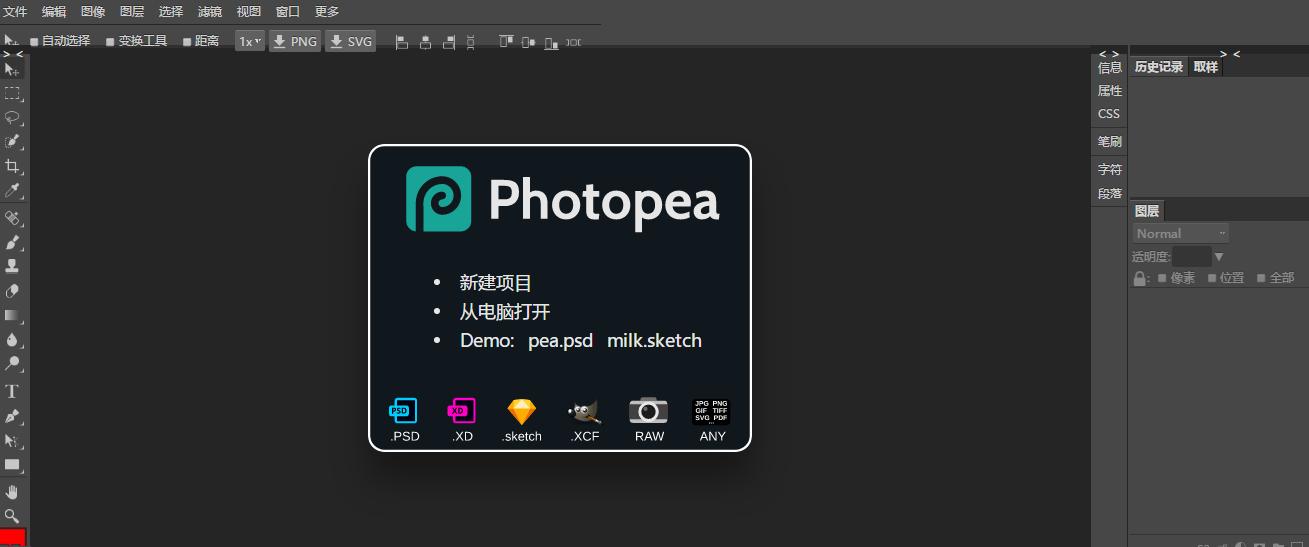Image resolution: width=1309 pixels, height=547 pixels.
Task: Switch to the 历史记录 tab
Action: [1159, 67]
